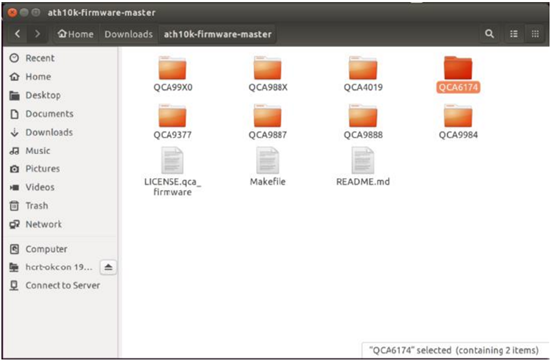550x361 pixels.
Task: Select the README.md file icon
Action: 363,160
